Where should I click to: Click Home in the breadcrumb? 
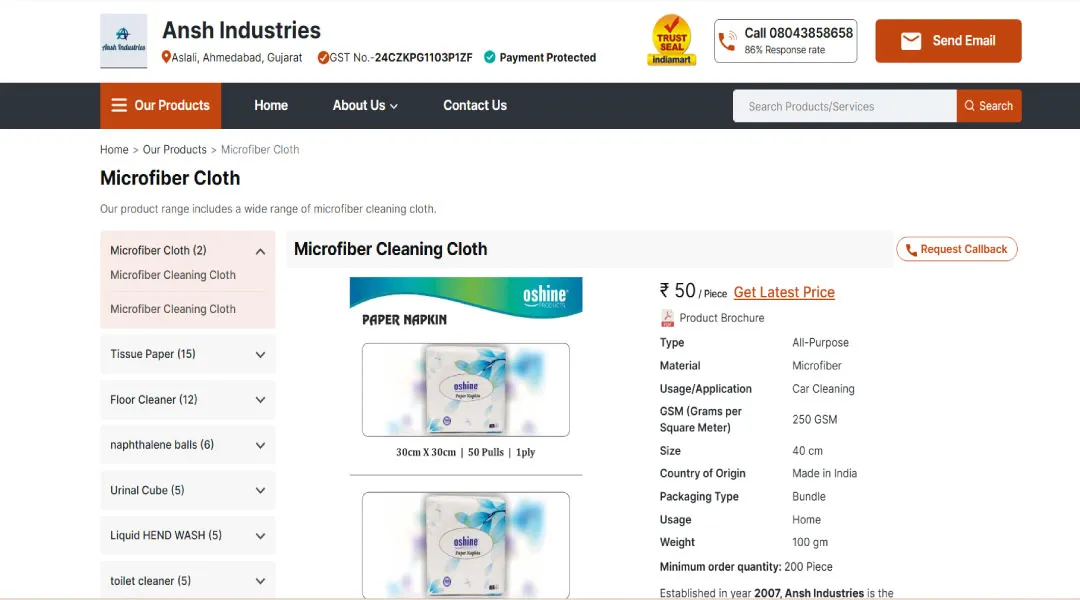tap(114, 149)
